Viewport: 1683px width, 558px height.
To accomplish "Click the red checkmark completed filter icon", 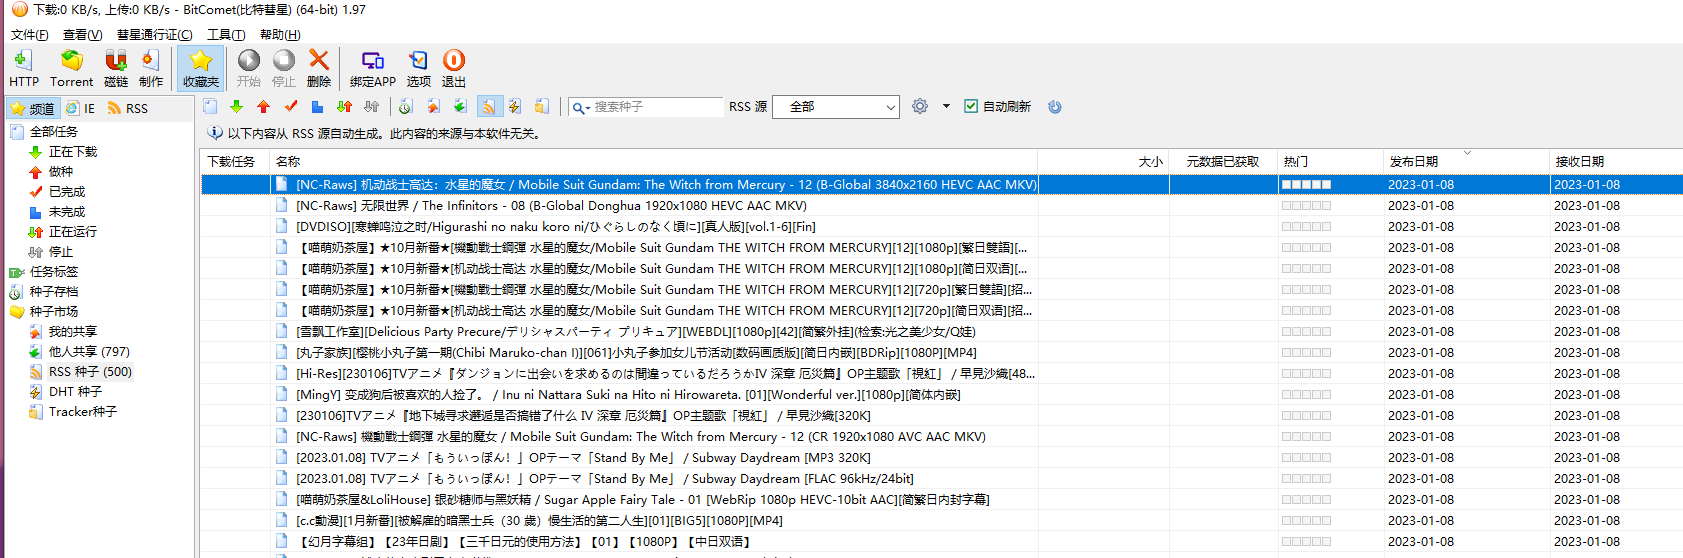I will (x=291, y=106).
